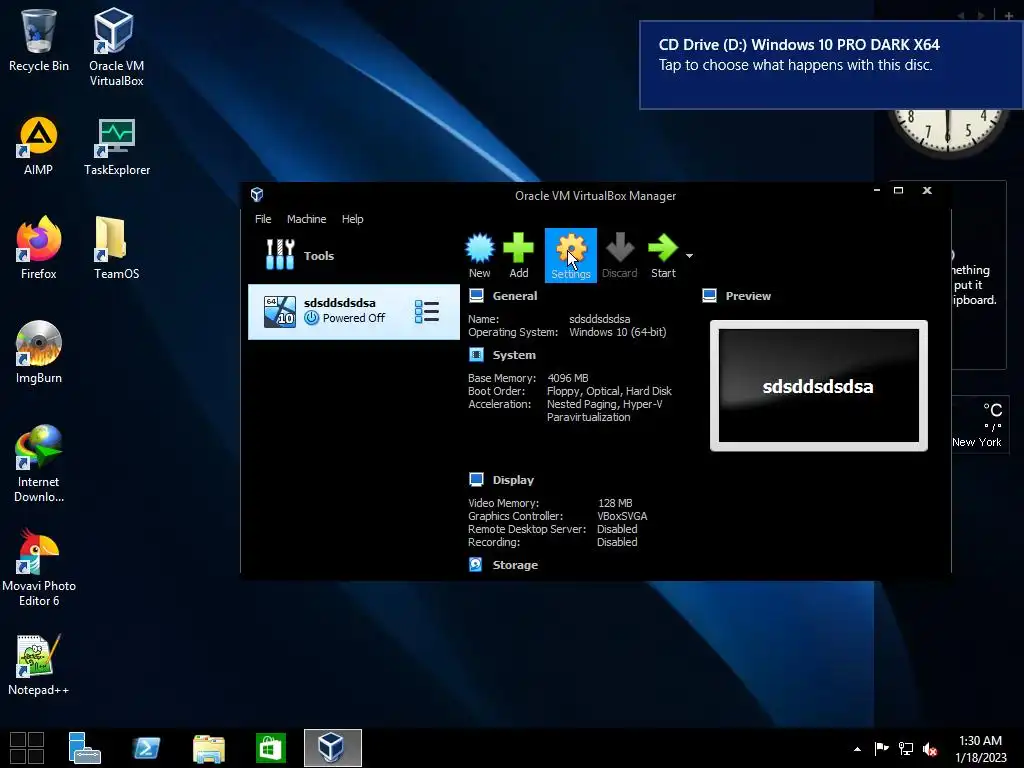Screen dimensions: 1024x768
Task: Open the TeamOS folder shortcut
Action: pyautogui.click(x=116, y=248)
